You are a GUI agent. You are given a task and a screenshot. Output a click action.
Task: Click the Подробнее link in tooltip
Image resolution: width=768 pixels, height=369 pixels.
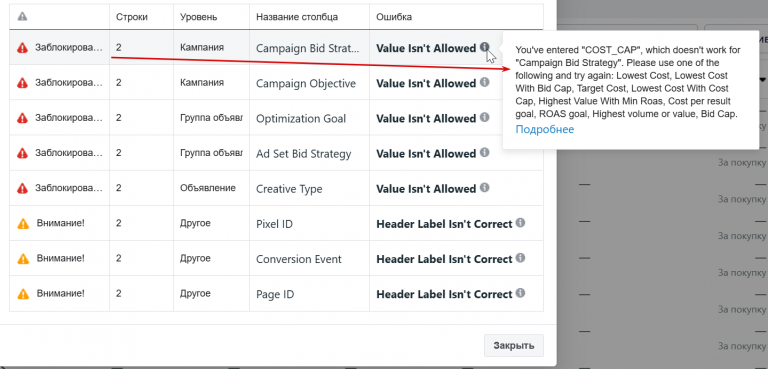tap(545, 129)
